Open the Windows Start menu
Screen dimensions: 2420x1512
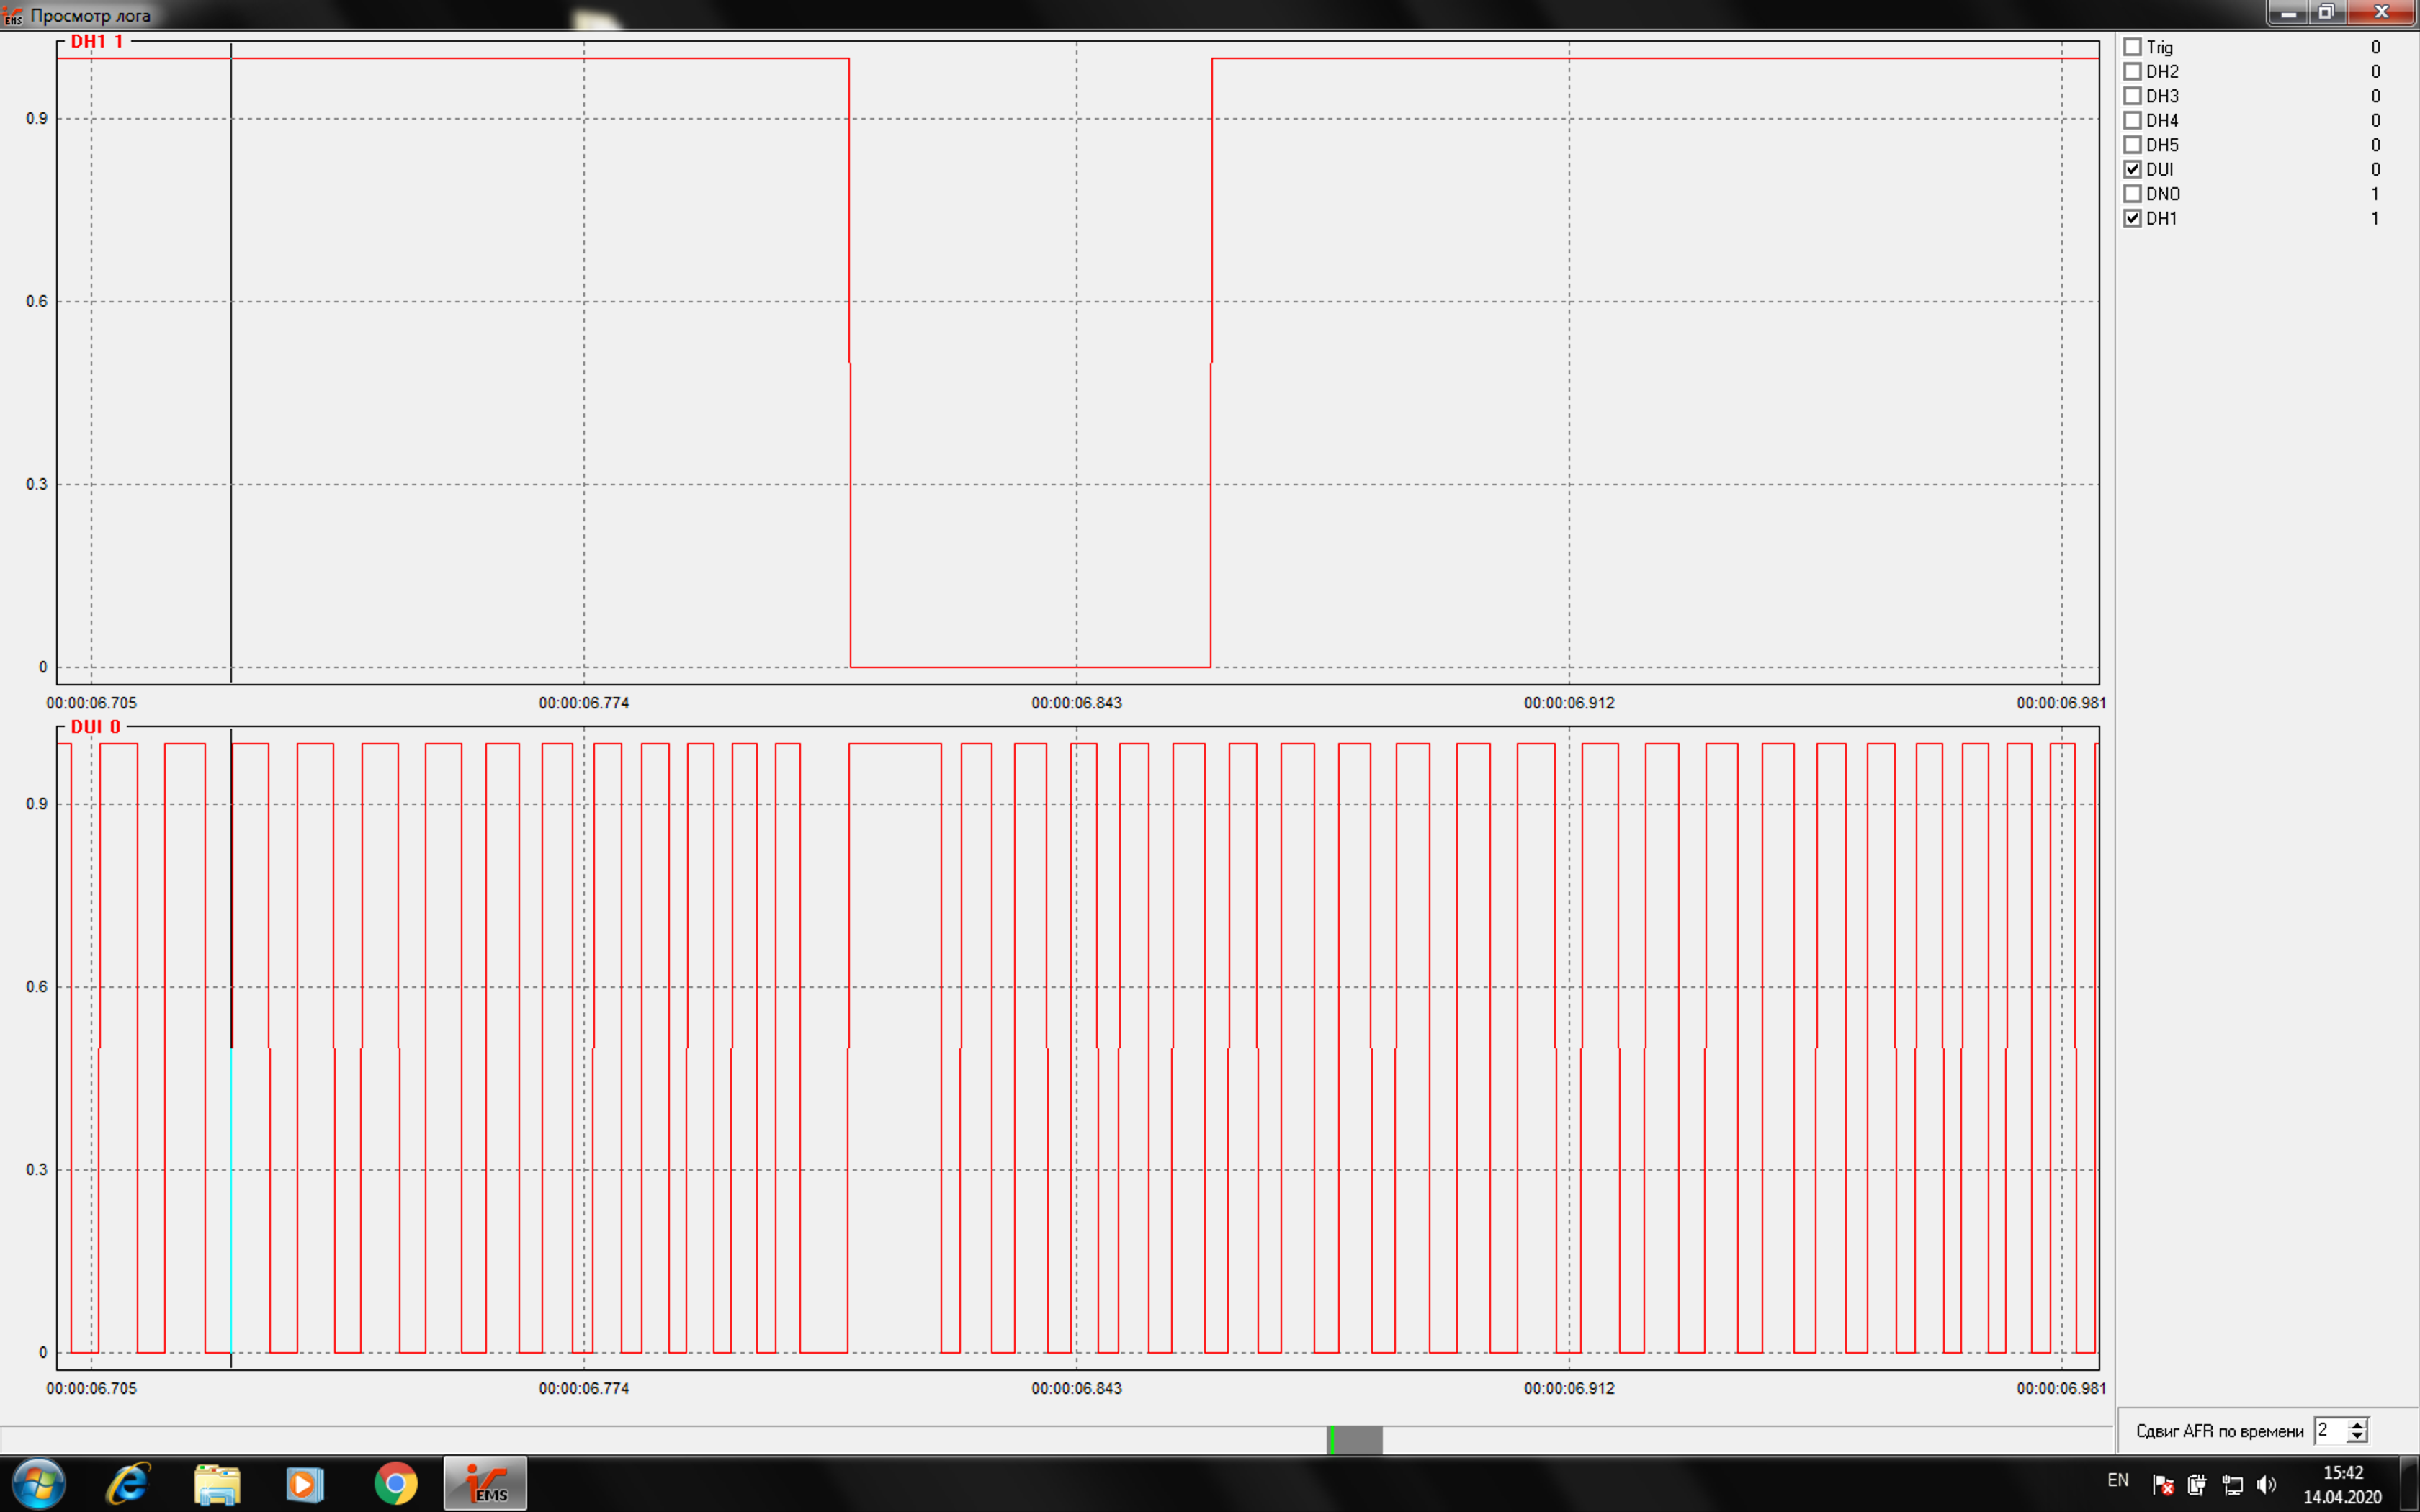pos(39,1484)
